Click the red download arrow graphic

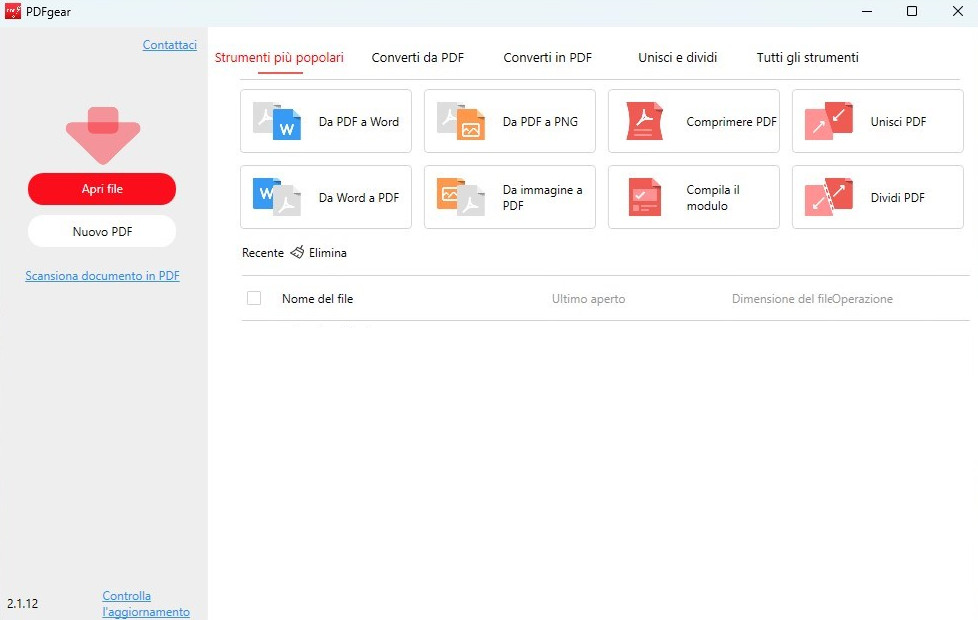(x=102, y=135)
